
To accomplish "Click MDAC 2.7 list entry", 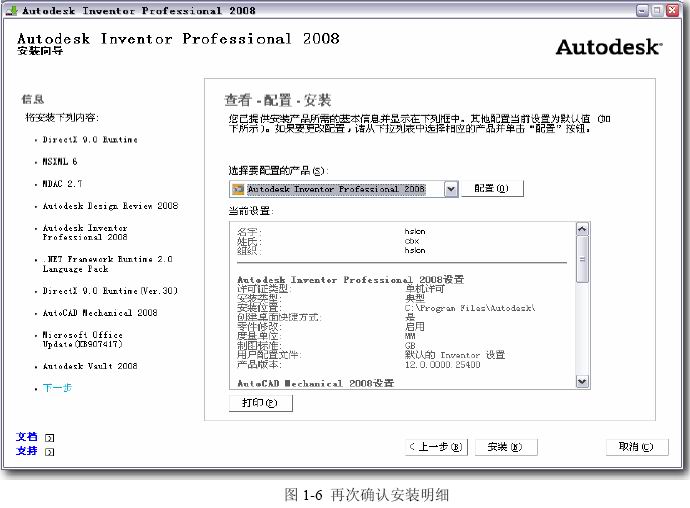I will coord(62,184).
